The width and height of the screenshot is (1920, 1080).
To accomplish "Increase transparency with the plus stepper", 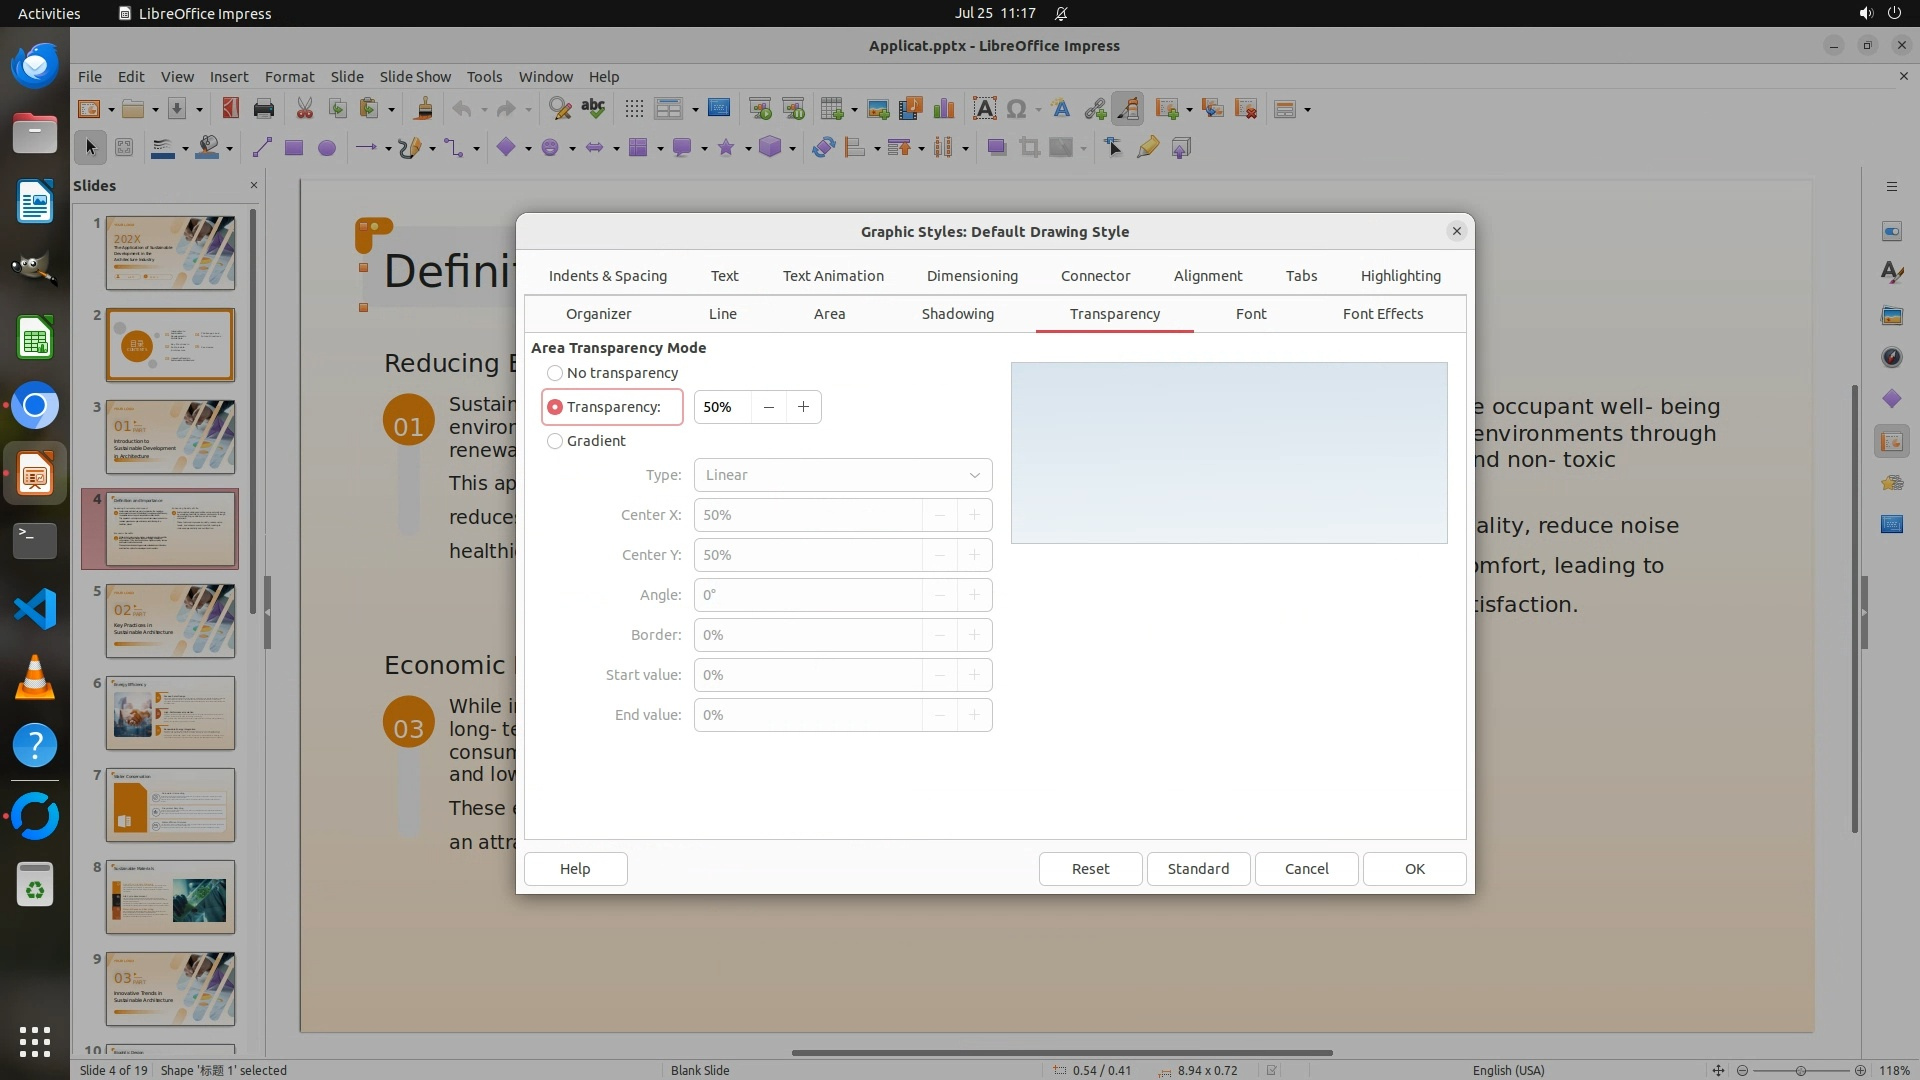I will pos(803,407).
